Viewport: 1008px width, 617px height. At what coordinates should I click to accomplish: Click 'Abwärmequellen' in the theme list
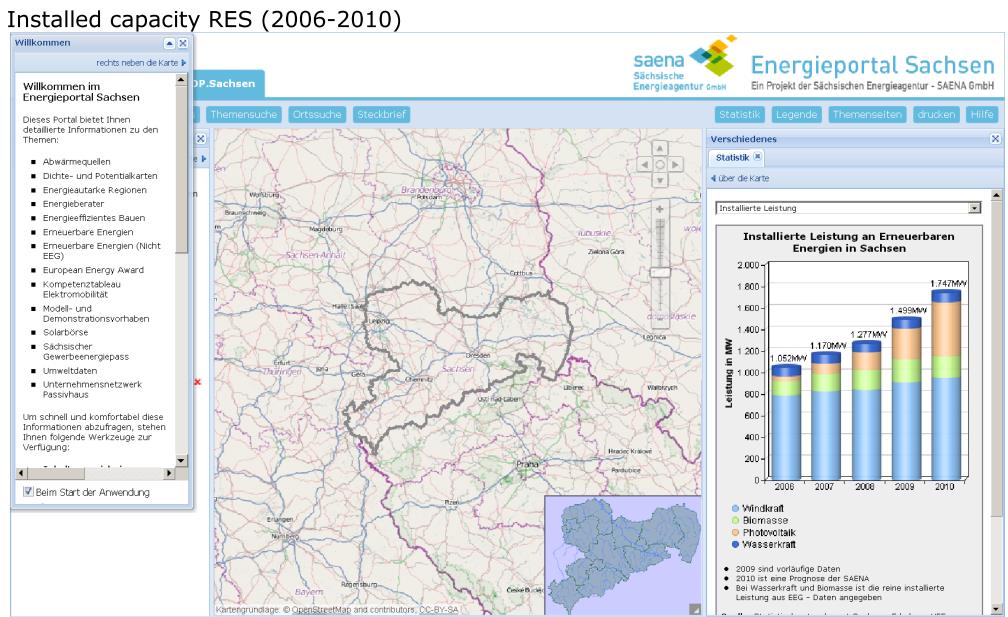(76, 162)
